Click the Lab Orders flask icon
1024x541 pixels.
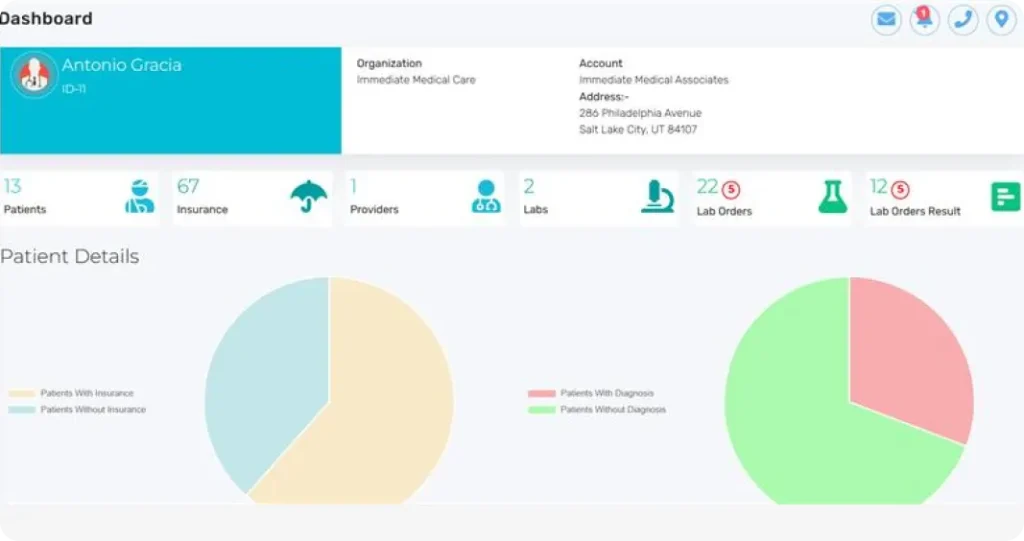click(x=832, y=196)
